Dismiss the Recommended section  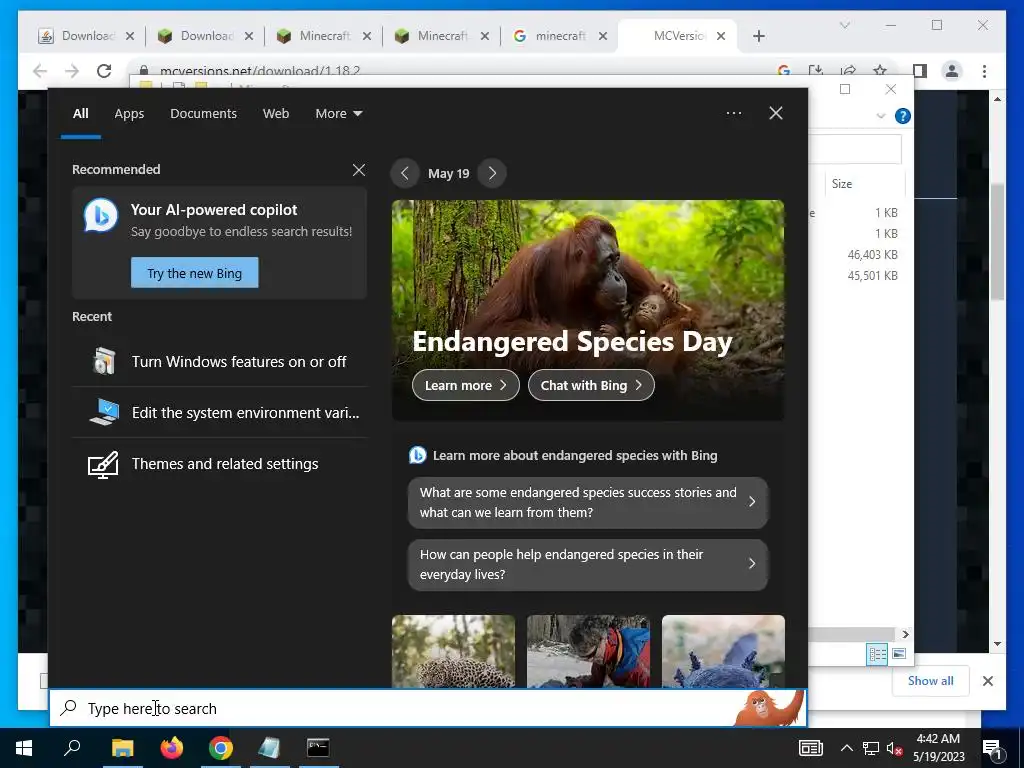coord(359,170)
